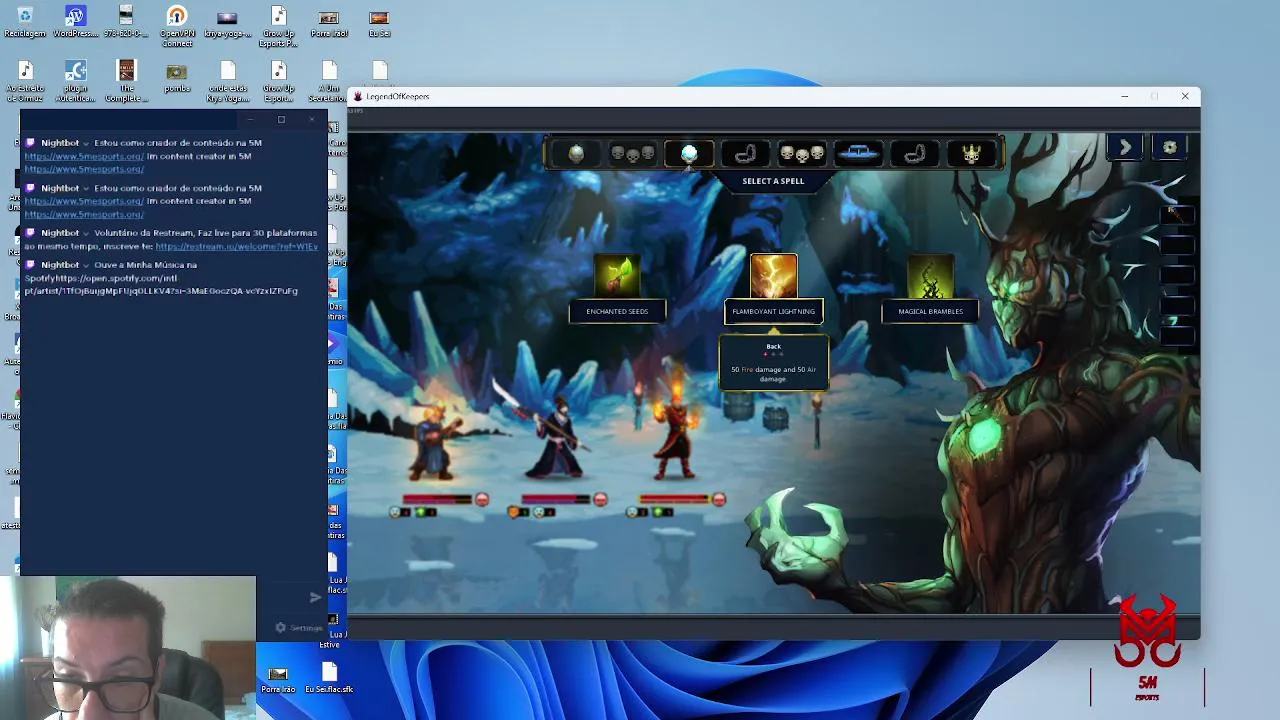Select the Flamboyant Lightning spell icon
1280x720 pixels.
click(x=774, y=276)
